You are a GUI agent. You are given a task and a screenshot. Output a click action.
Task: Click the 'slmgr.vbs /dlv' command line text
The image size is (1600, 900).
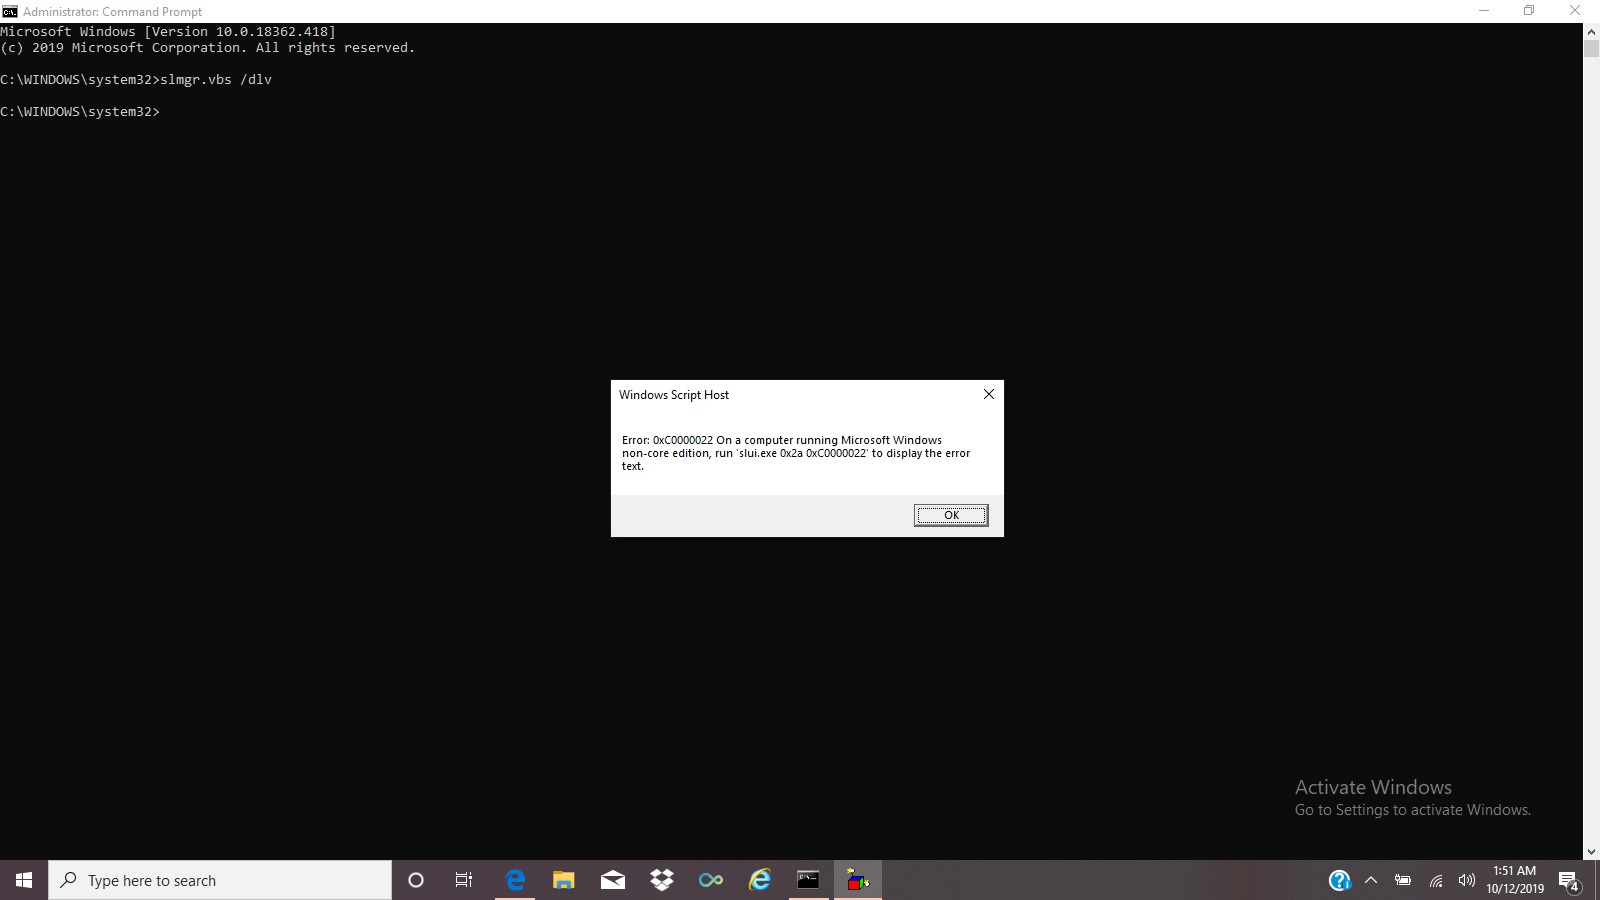(216, 79)
